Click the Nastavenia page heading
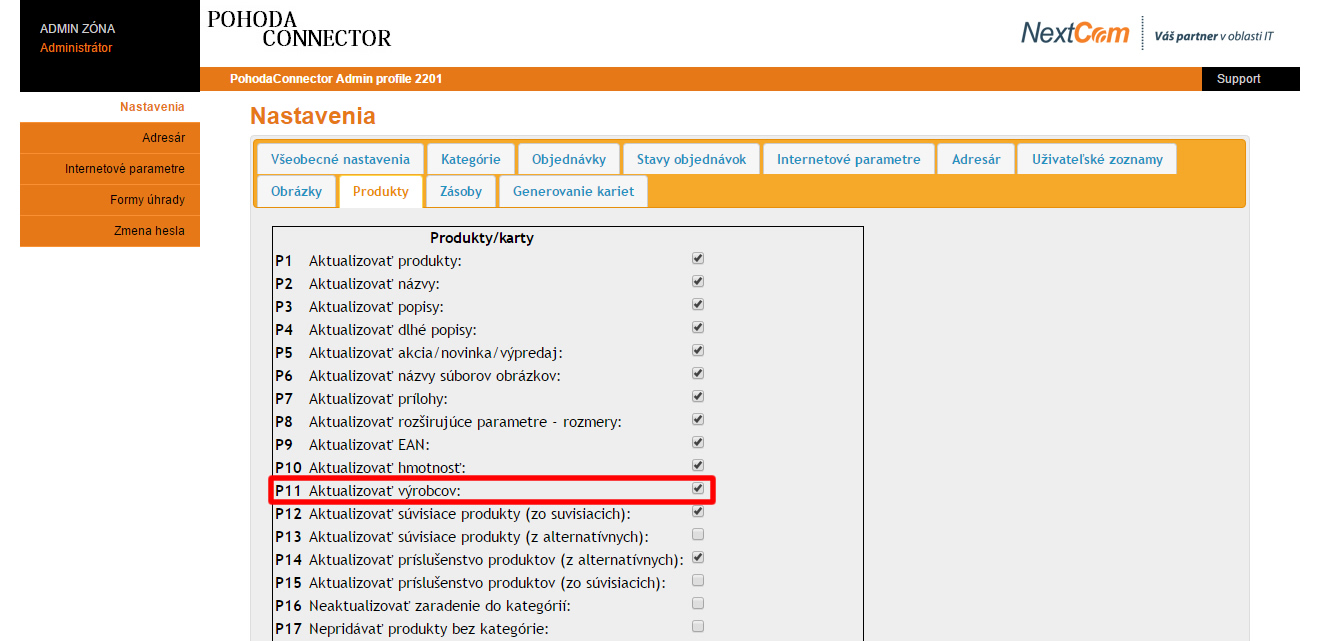Image resolution: width=1322 pixels, height=641 pixels. click(x=313, y=116)
